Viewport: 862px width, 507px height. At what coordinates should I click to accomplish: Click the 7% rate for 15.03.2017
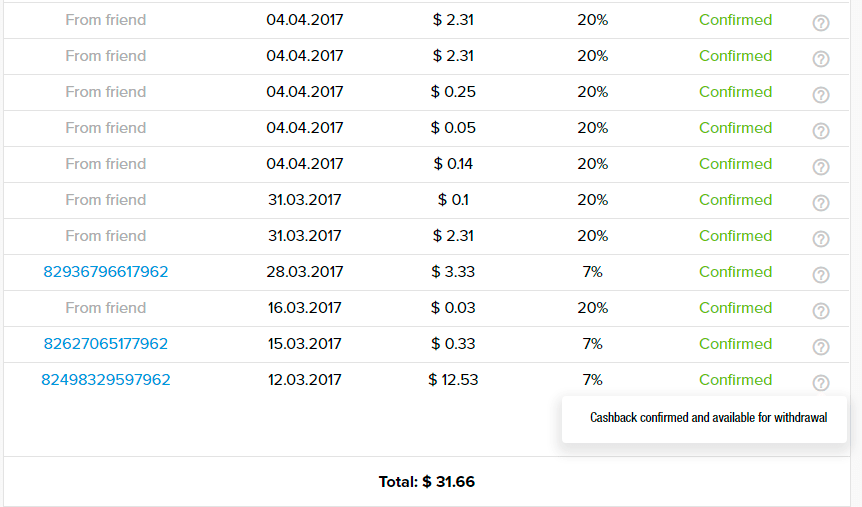tap(593, 344)
